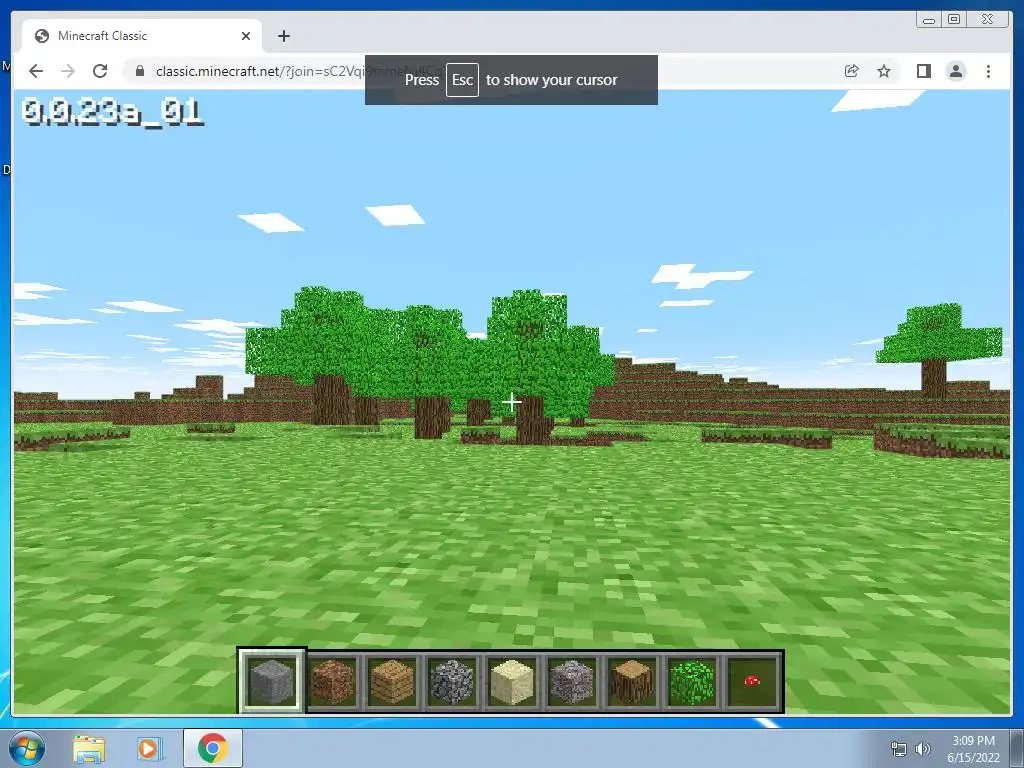Viewport: 1024px width, 768px height.
Task: View site information lock icon
Action: [139, 71]
